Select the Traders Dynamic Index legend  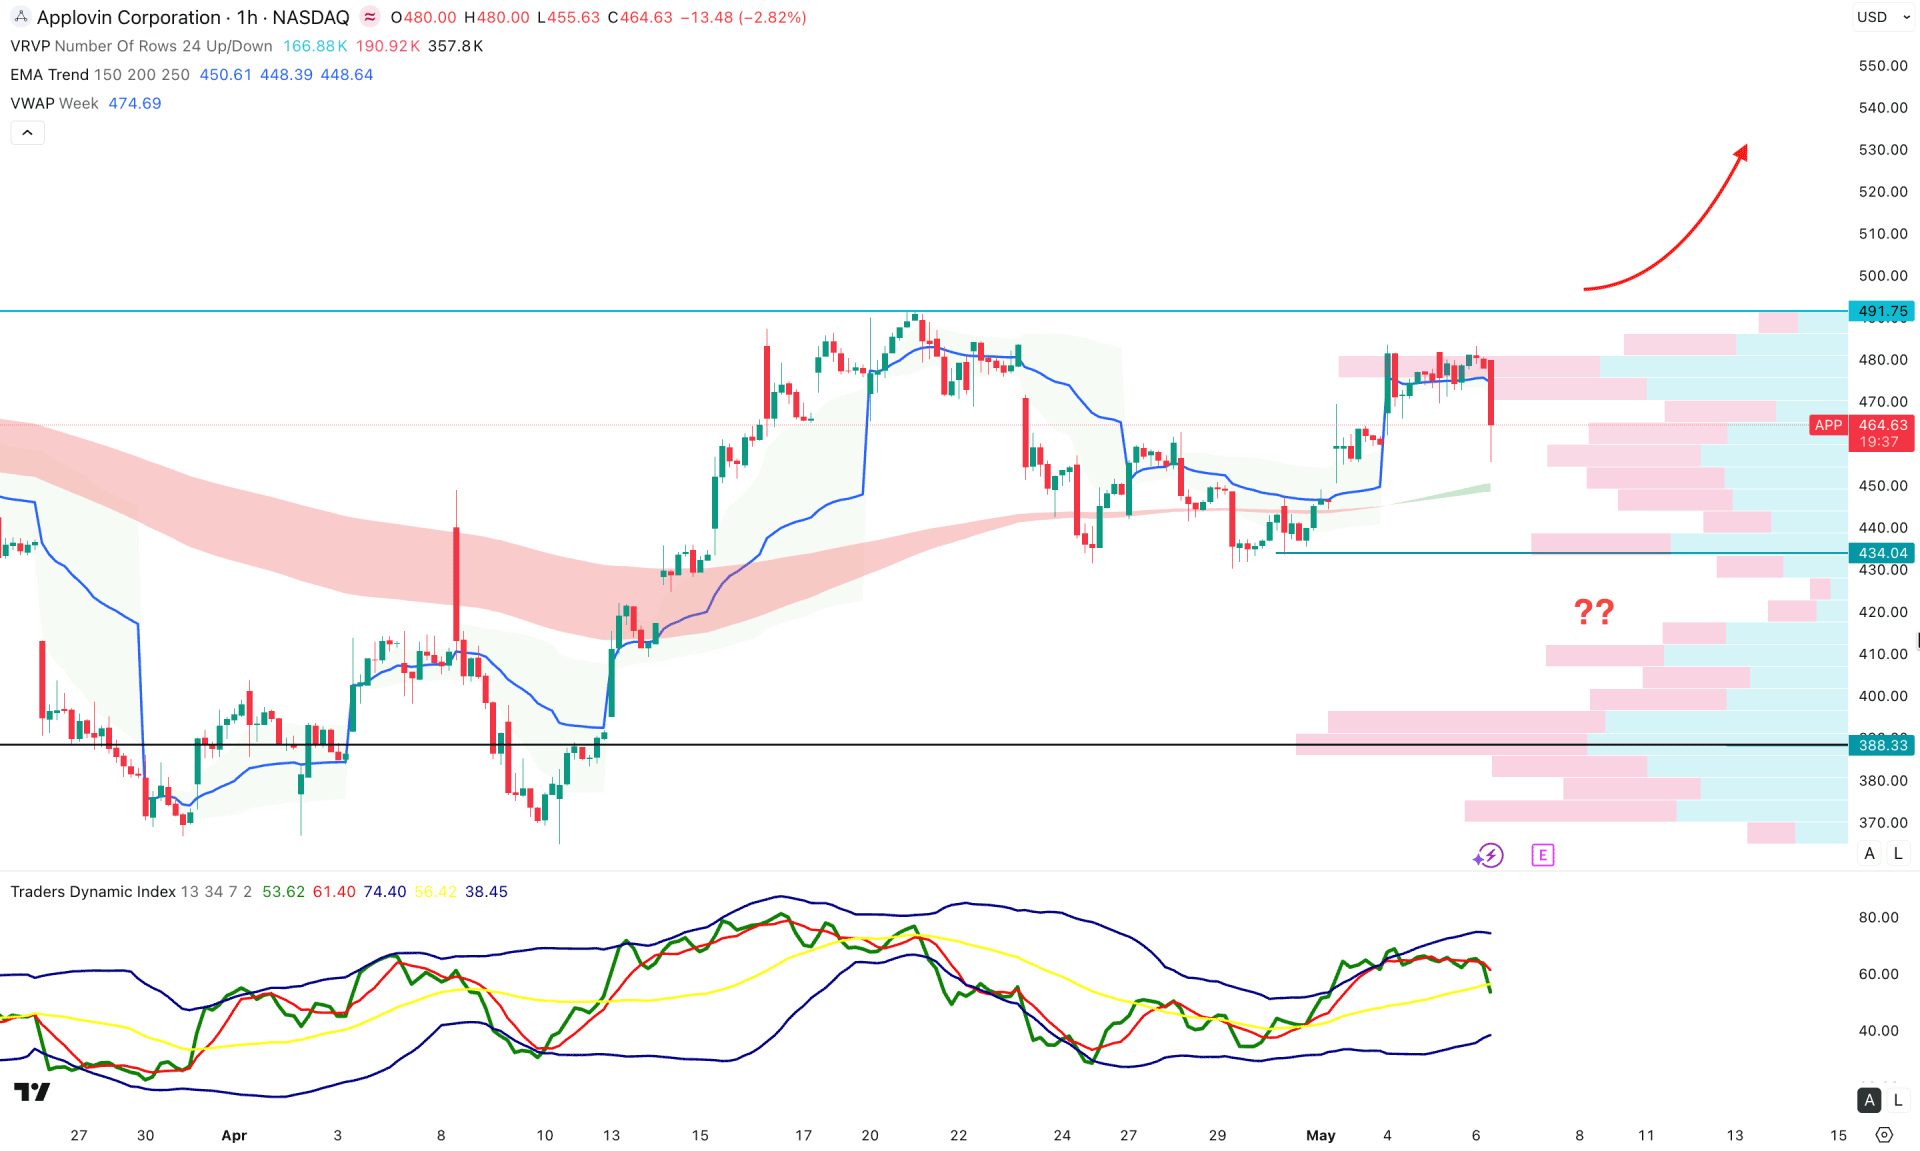[93, 891]
